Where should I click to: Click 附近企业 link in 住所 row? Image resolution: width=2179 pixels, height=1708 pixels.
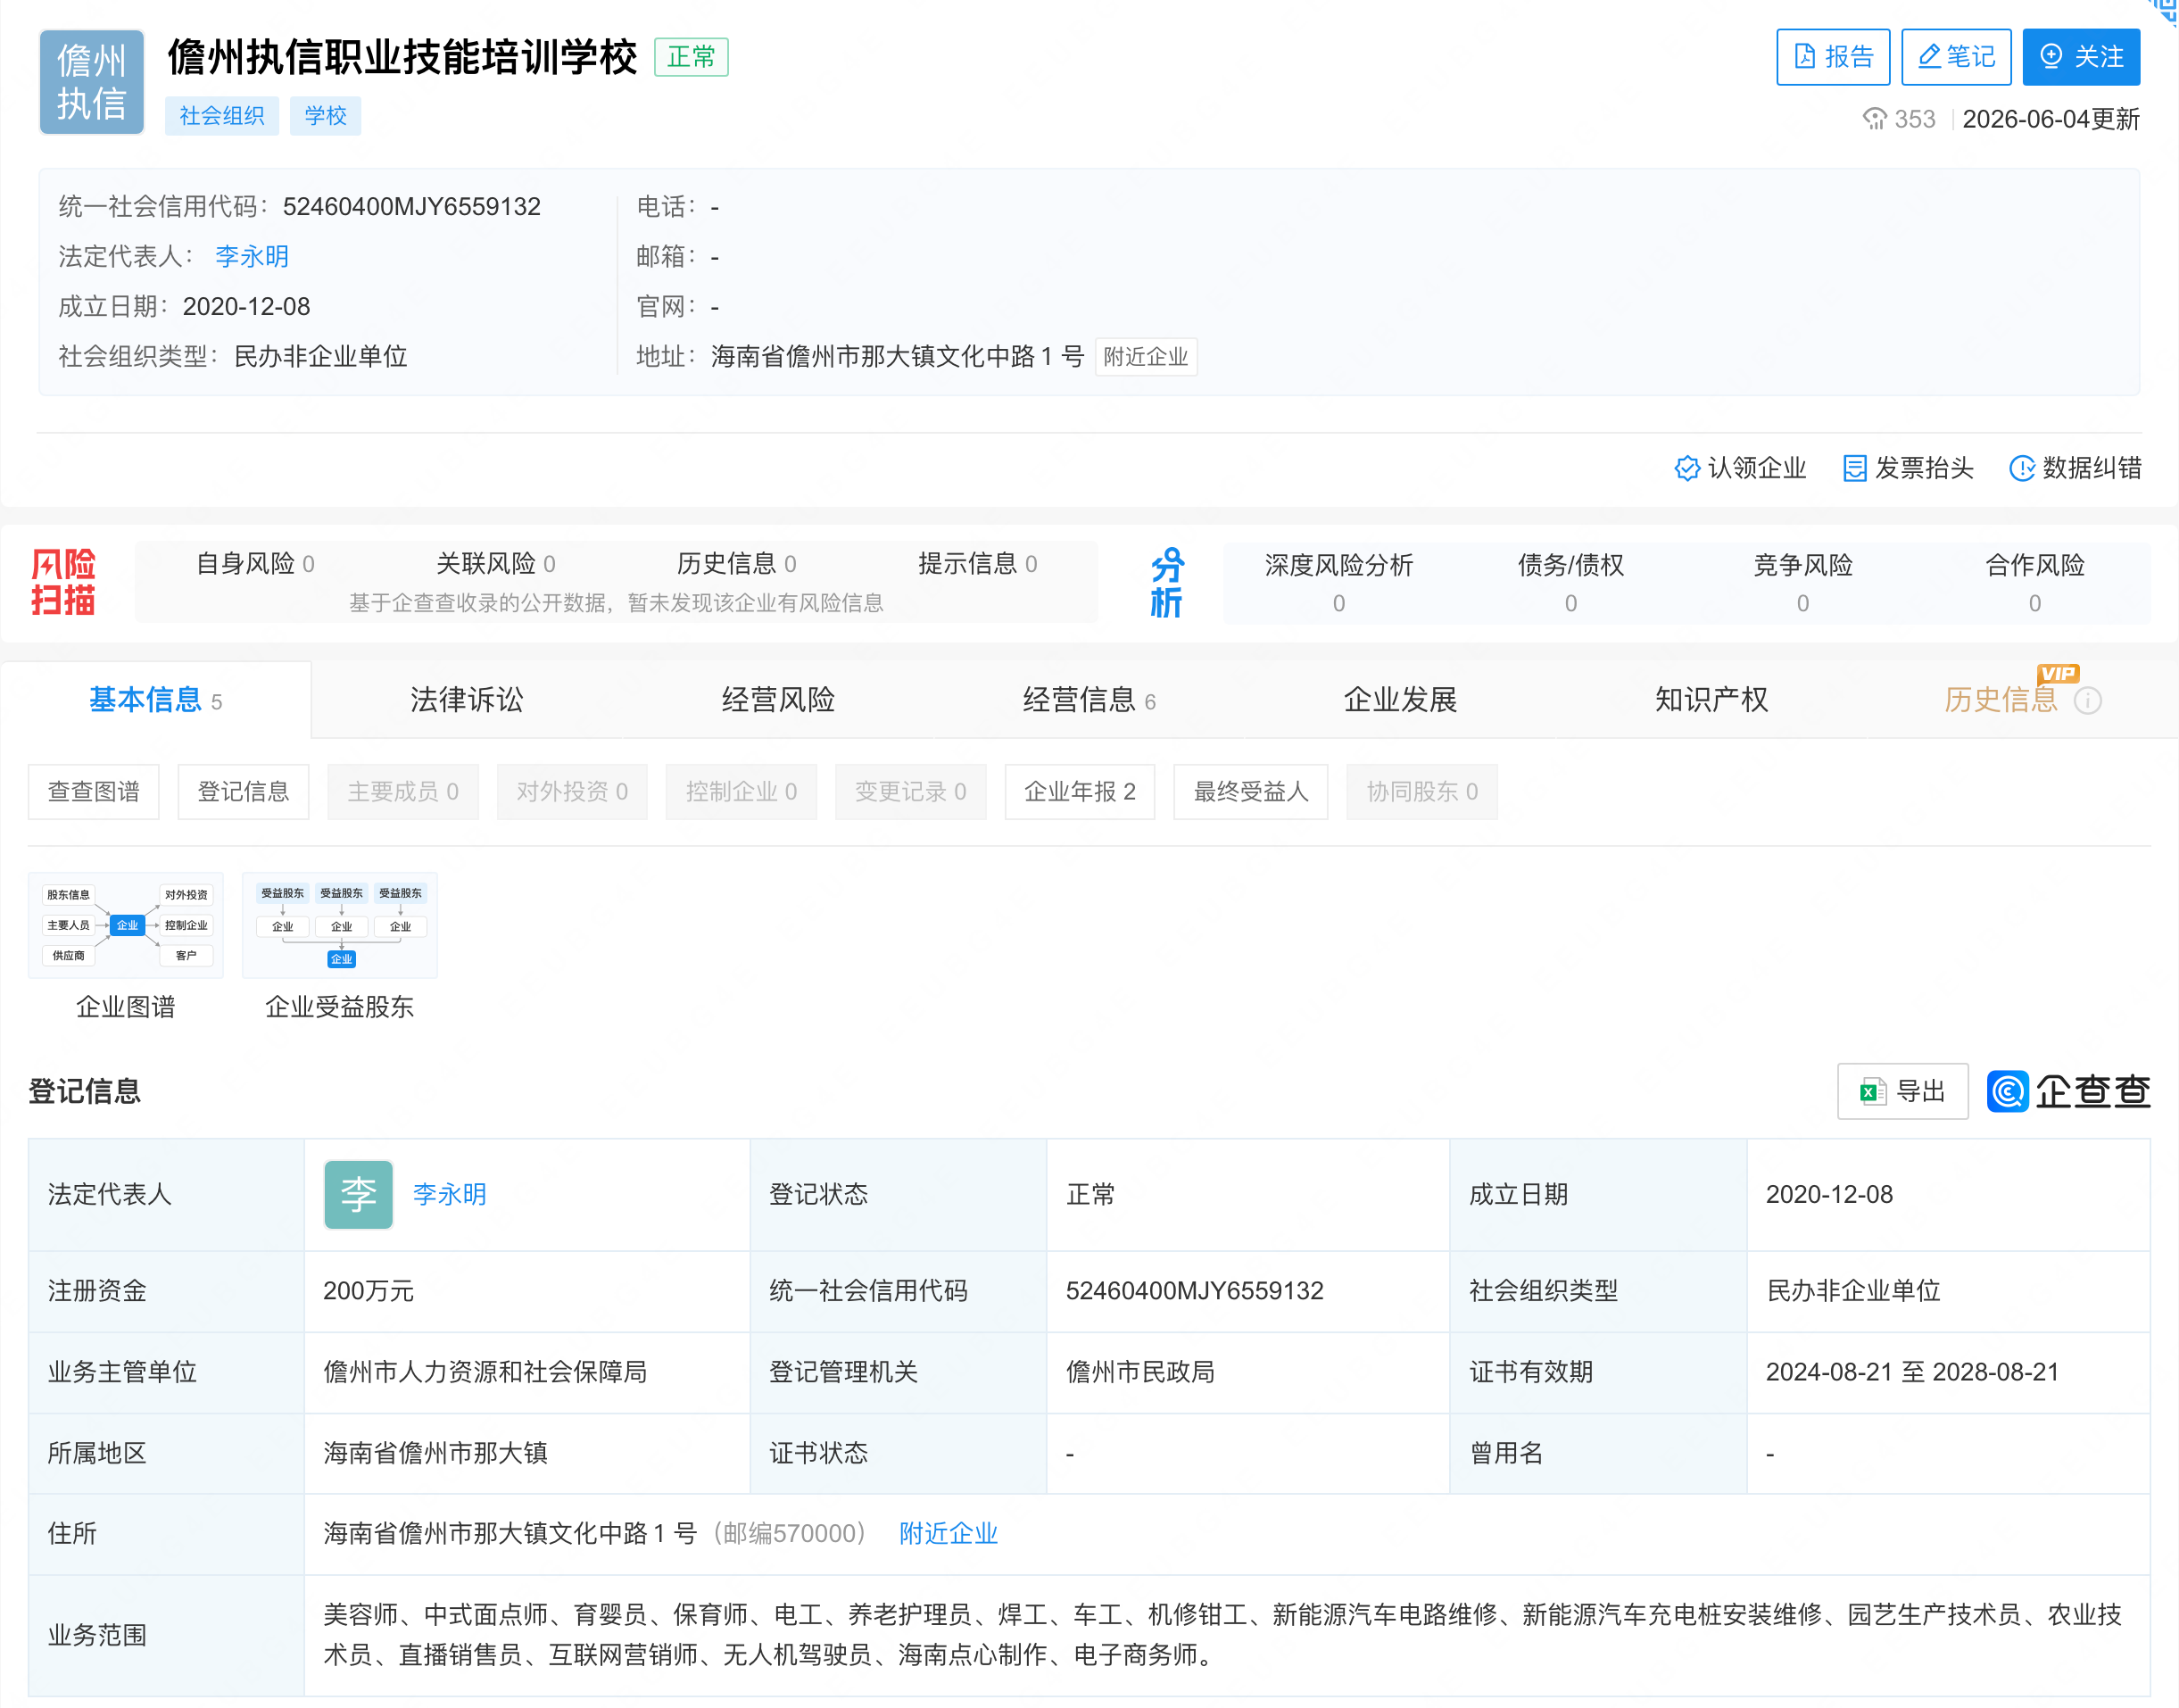tap(948, 1533)
